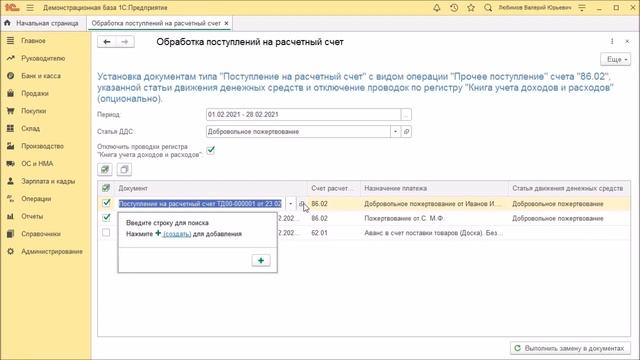Open the Главное section

33,41
